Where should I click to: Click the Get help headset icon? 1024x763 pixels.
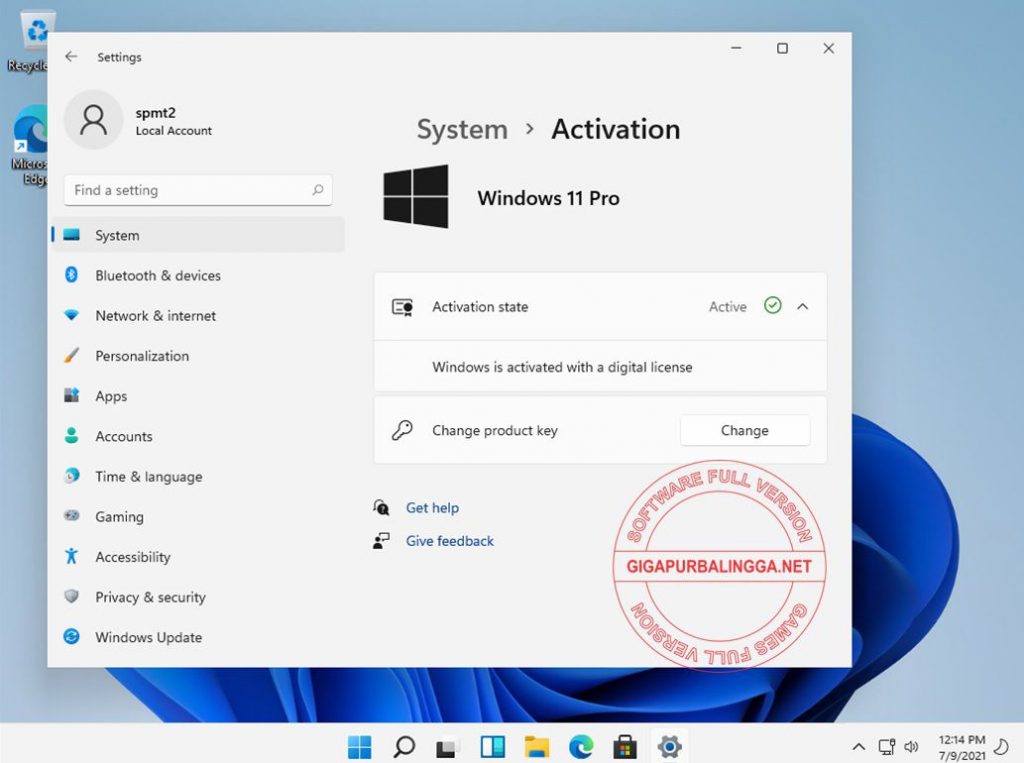(381, 508)
